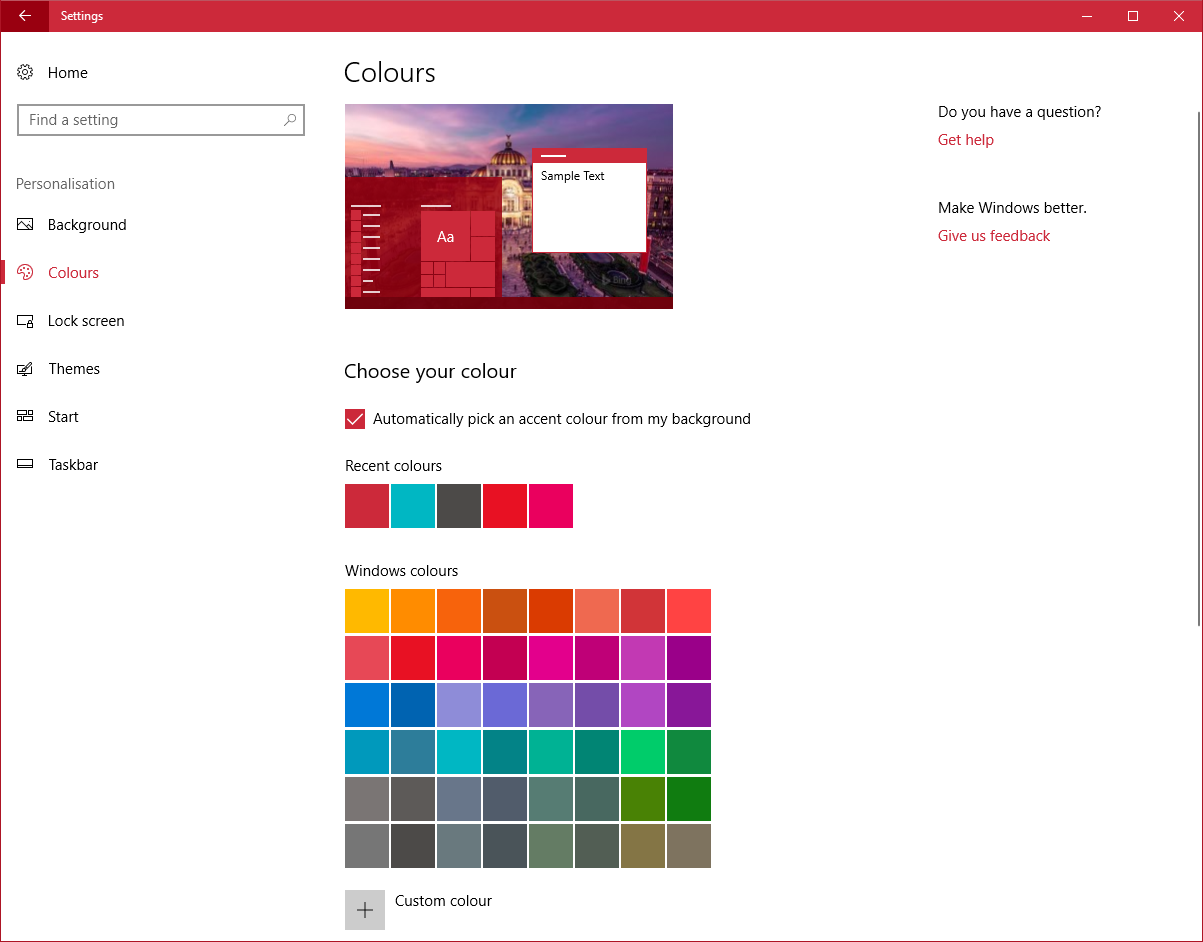The image size is (1203, 942).
Task: Pick the olive swatch in the last row
Action: click(x=643, y=846)
